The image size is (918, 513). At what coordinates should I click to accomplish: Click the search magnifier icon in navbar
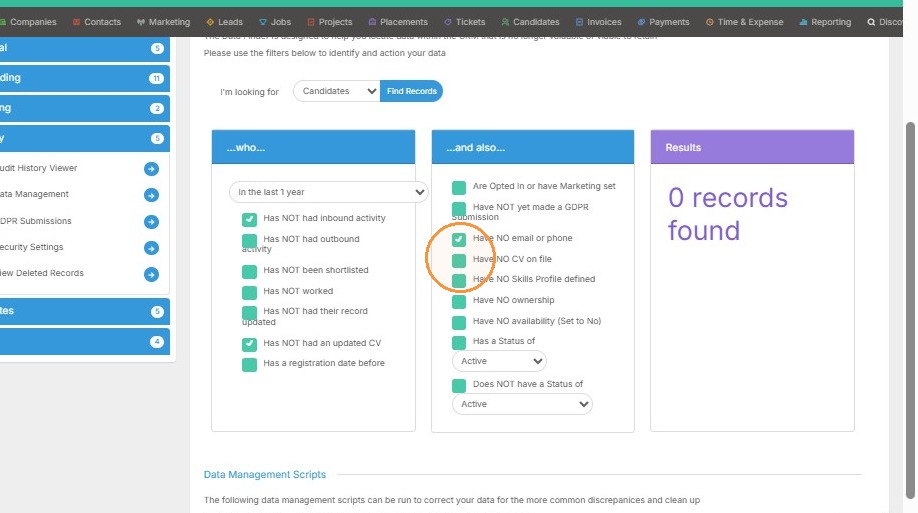click(871, 22)
